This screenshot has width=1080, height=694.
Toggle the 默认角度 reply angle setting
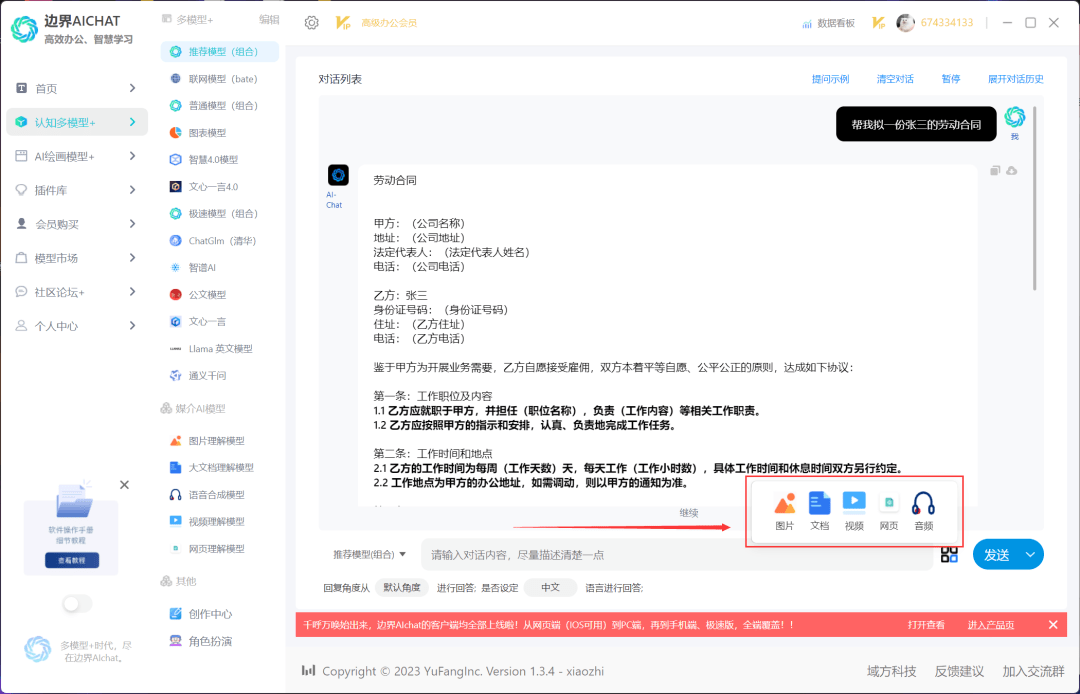[x=401, y=588]
